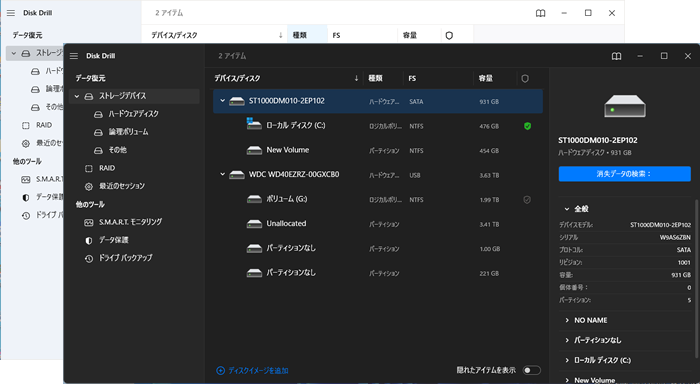Select the New Volume partition row
This screenshot has height=384, width=700.
coord(378,150)
